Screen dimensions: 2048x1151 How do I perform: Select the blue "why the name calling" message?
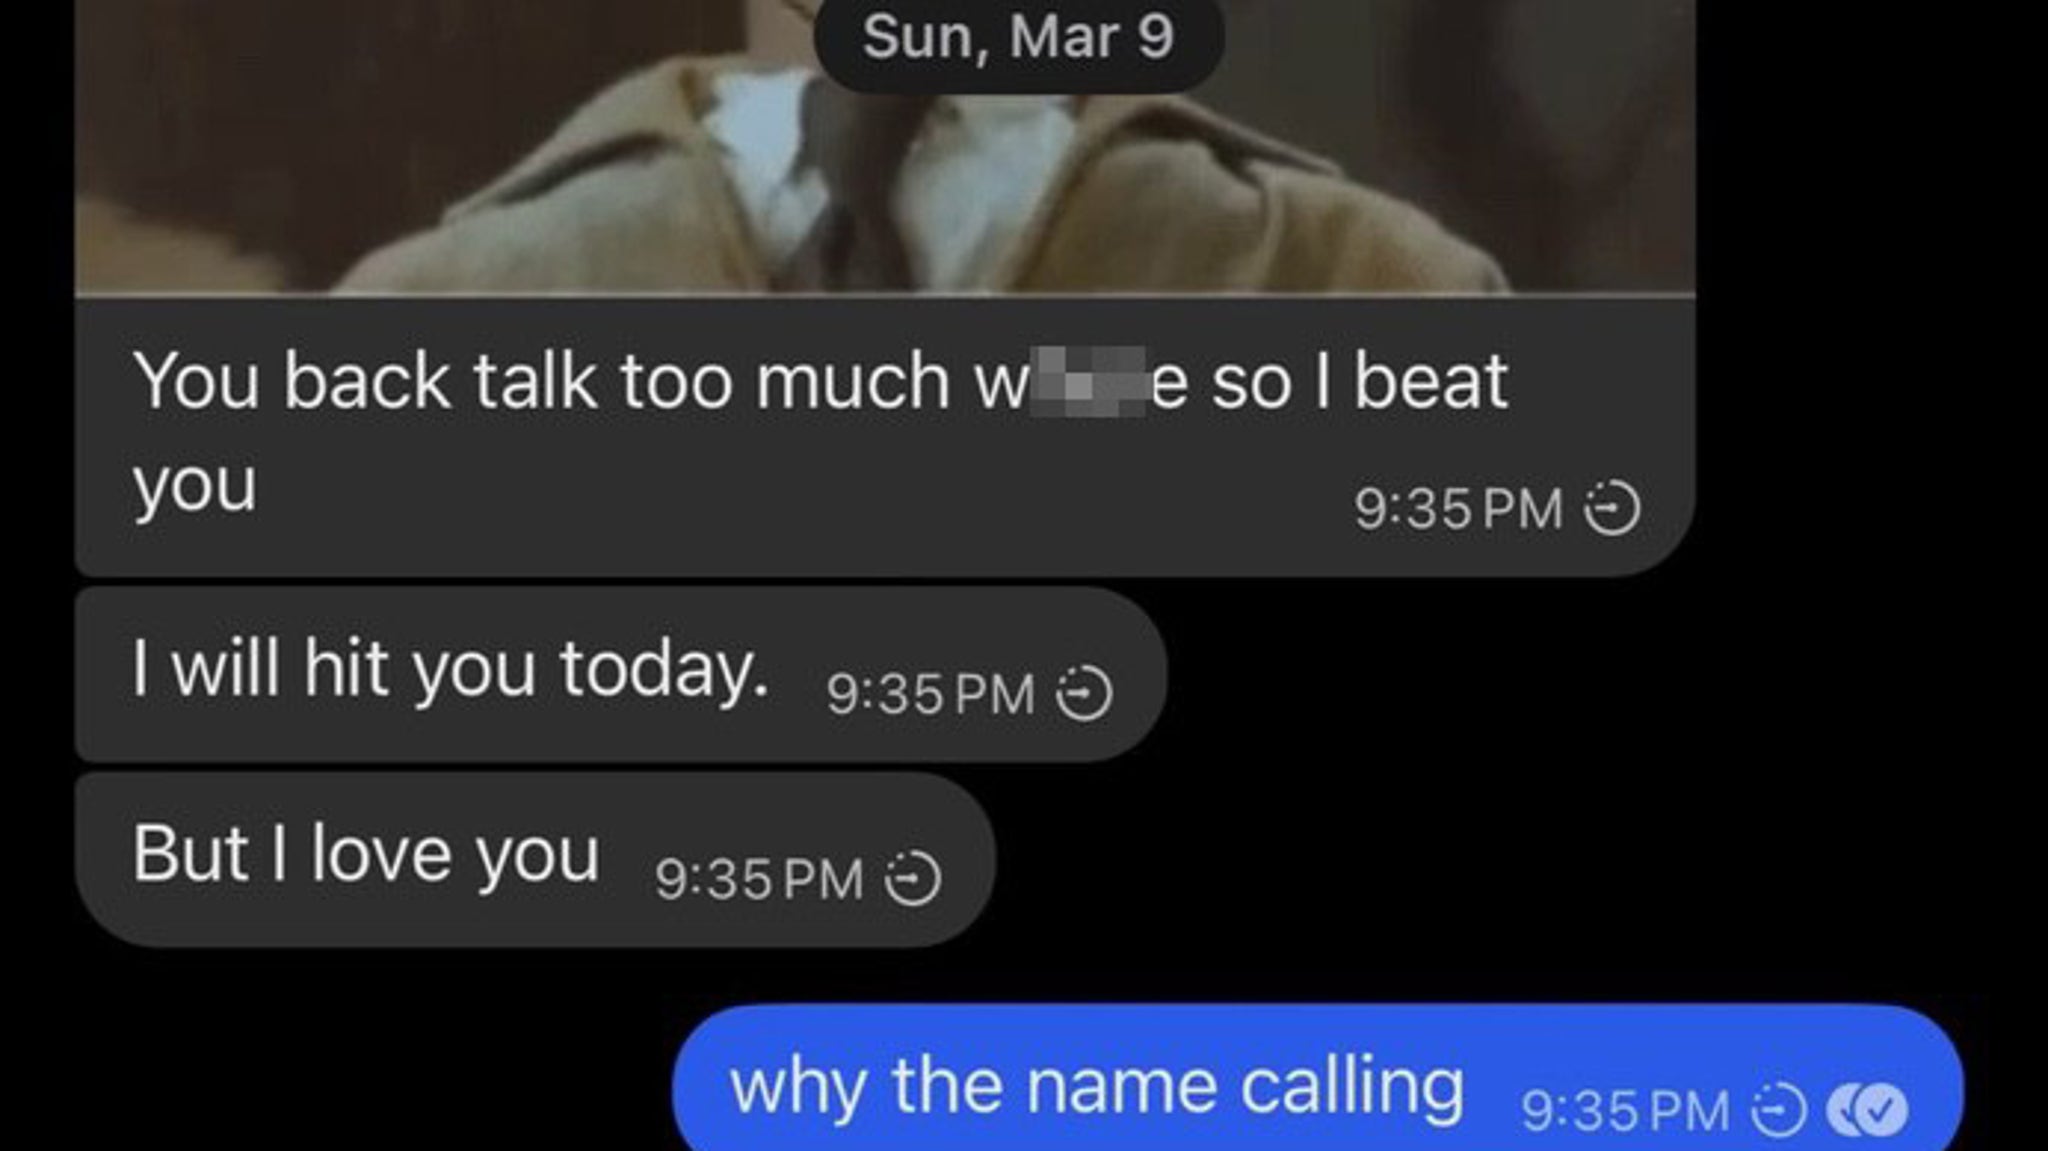(x=1317, y=1078)
